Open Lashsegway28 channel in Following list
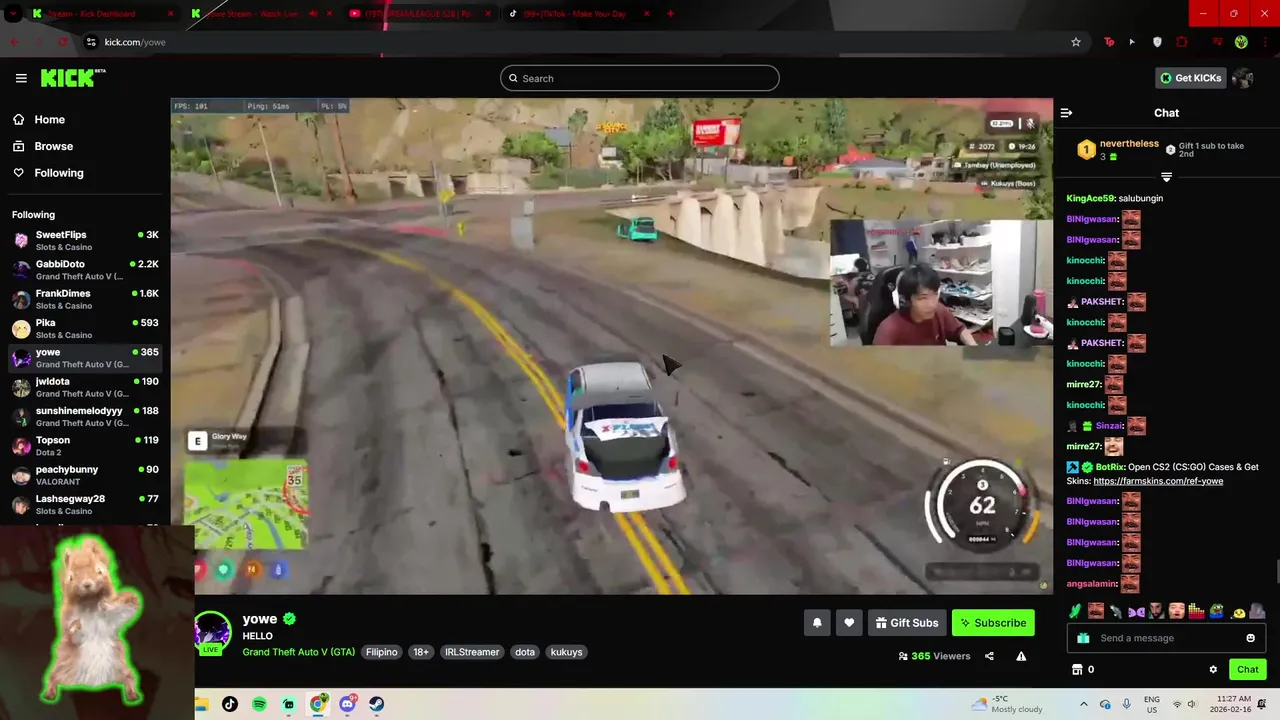The width and height of the screenshot is (1280, 720). pos(85,504)
